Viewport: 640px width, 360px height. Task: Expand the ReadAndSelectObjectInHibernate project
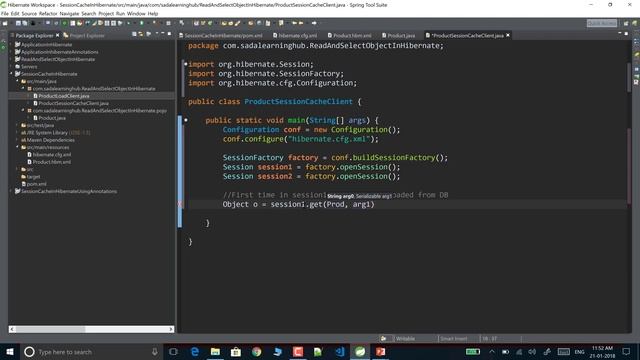pos(11,59)
